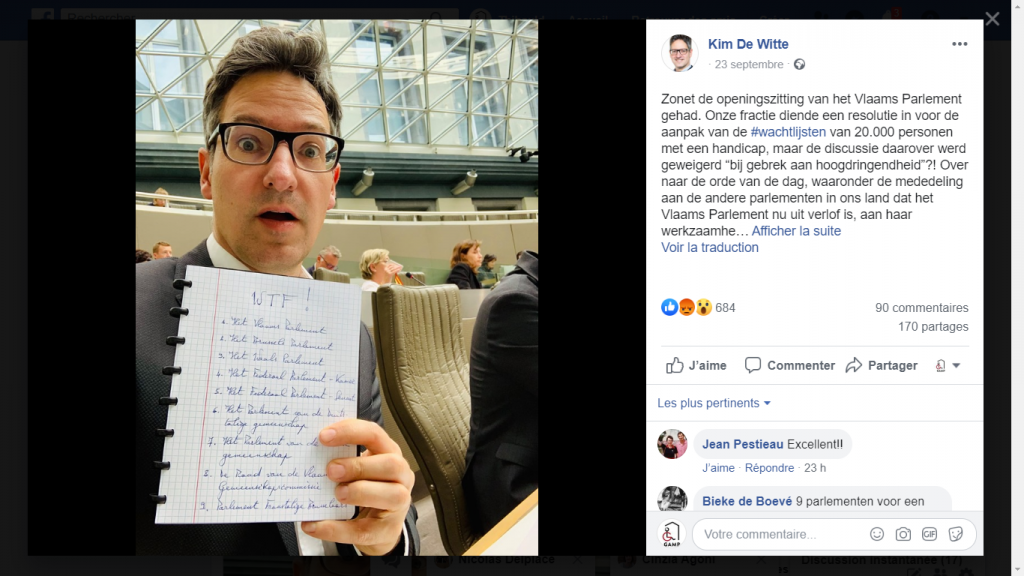
Task: View reactions list via like emoji icon
Action: click(669, 307)
